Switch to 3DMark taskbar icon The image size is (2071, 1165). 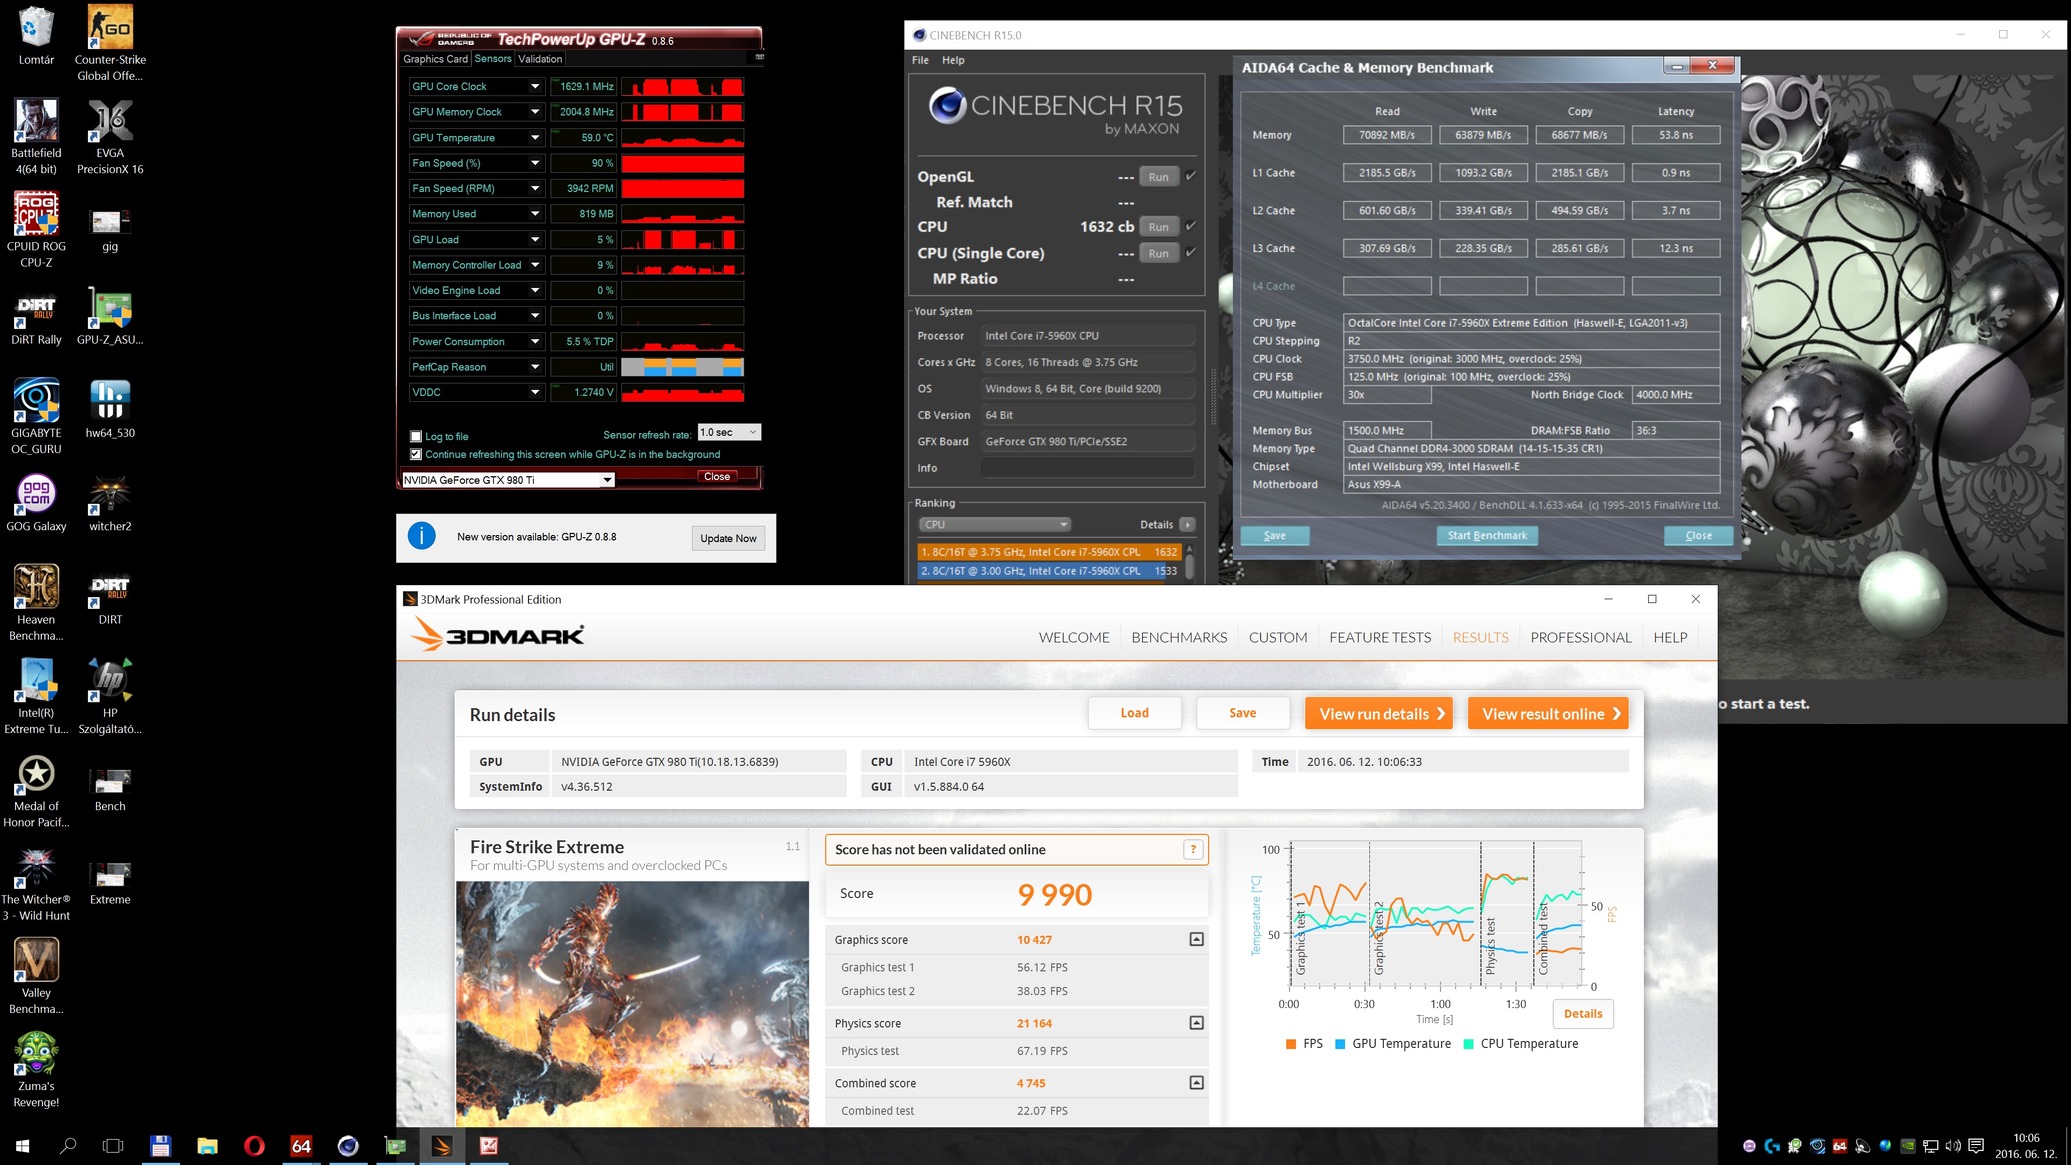point(442,1146)
